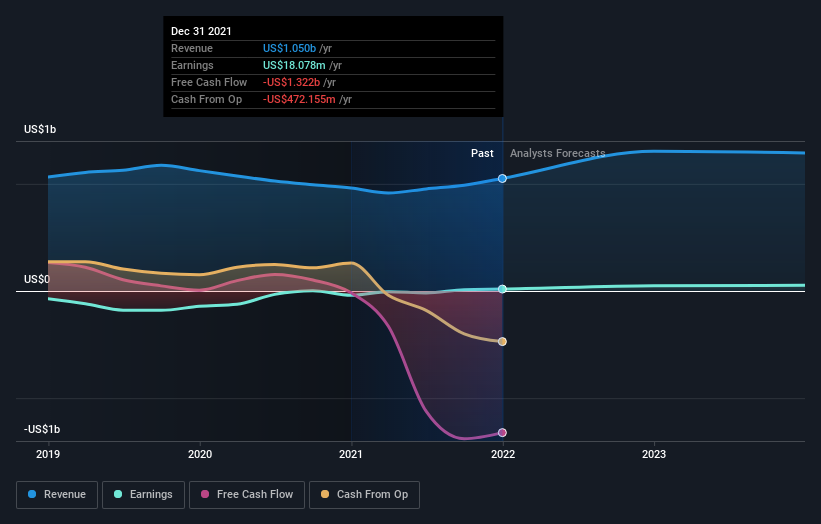Screen dimensions: 821x524
Task: Click the Free Cash Flow tooltip value
Action: [291, 82]
